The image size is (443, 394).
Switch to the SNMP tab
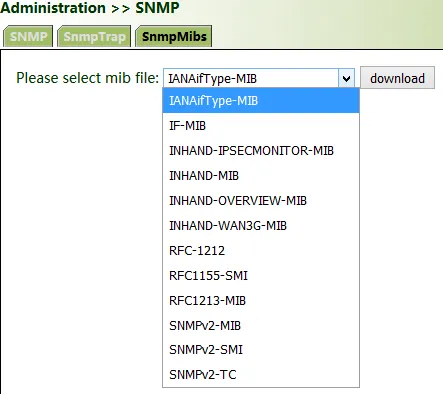[x=28, y=36]
